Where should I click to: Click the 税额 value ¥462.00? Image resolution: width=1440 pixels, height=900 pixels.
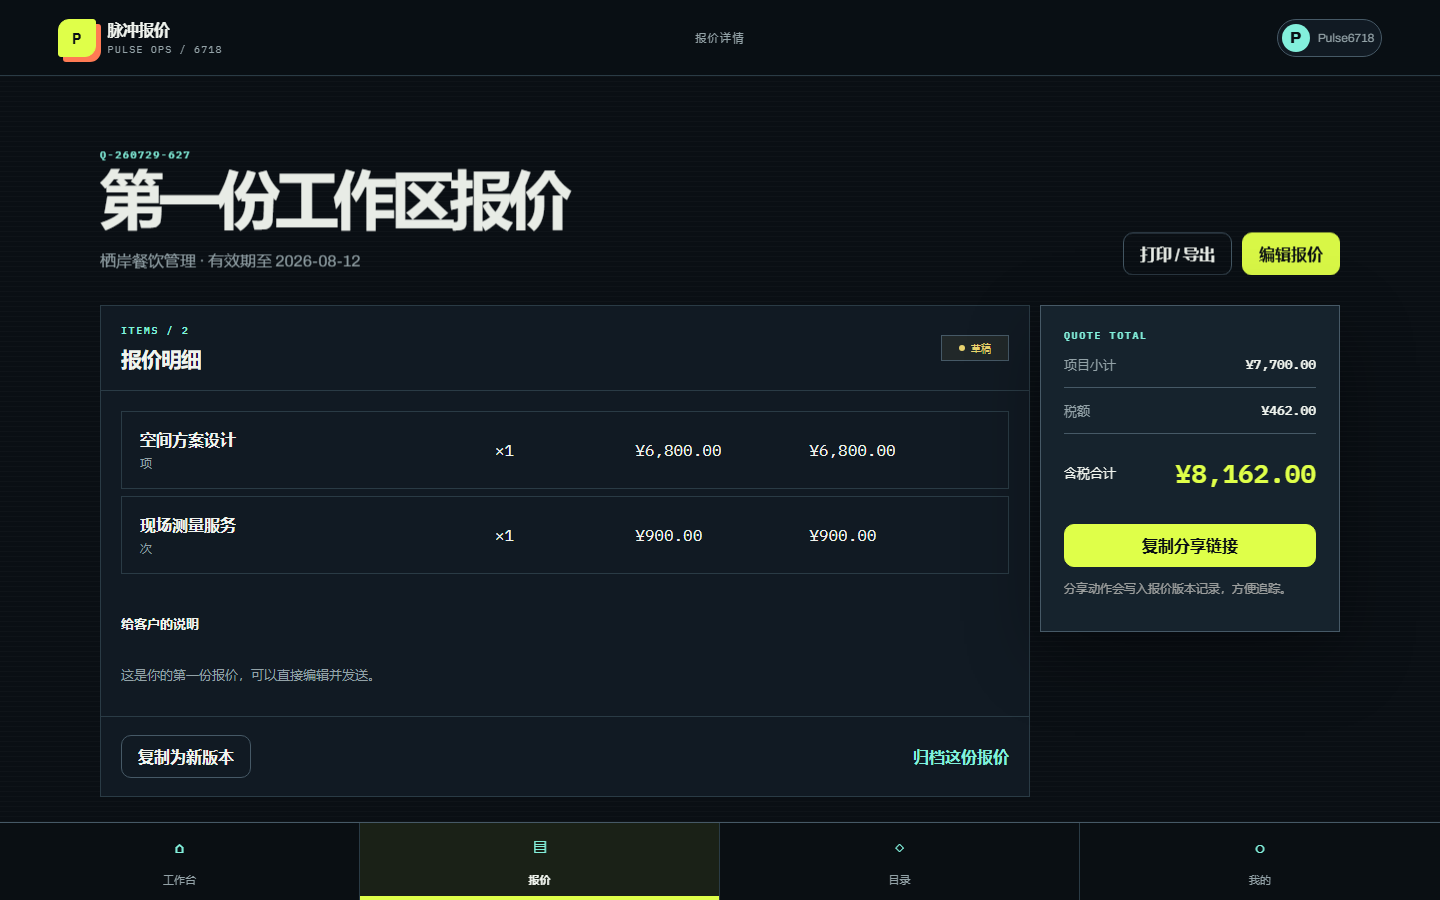tap(1289, 411)
